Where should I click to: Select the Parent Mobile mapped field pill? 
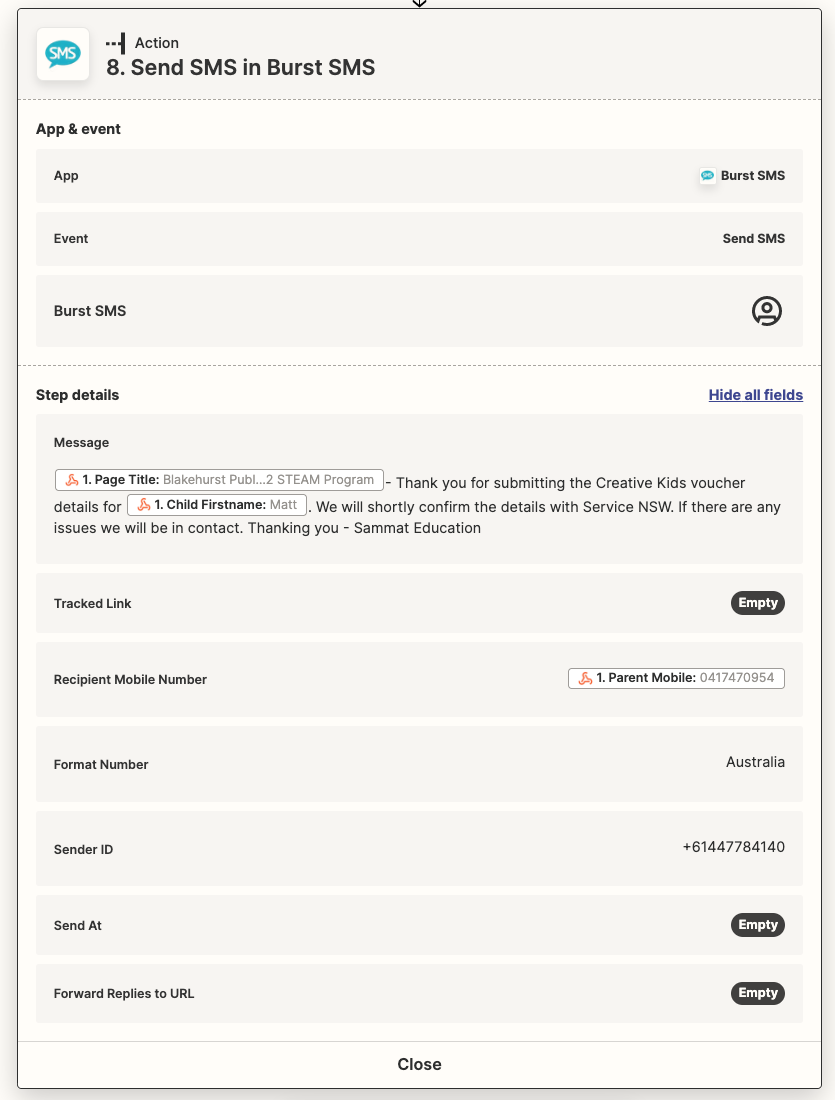(x=676, y=678)
